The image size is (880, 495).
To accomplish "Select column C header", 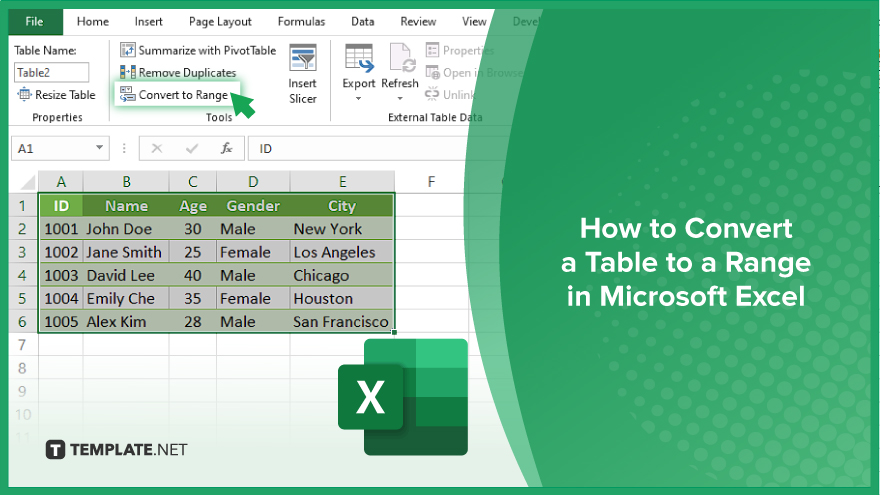I will (x=192, y=182).
